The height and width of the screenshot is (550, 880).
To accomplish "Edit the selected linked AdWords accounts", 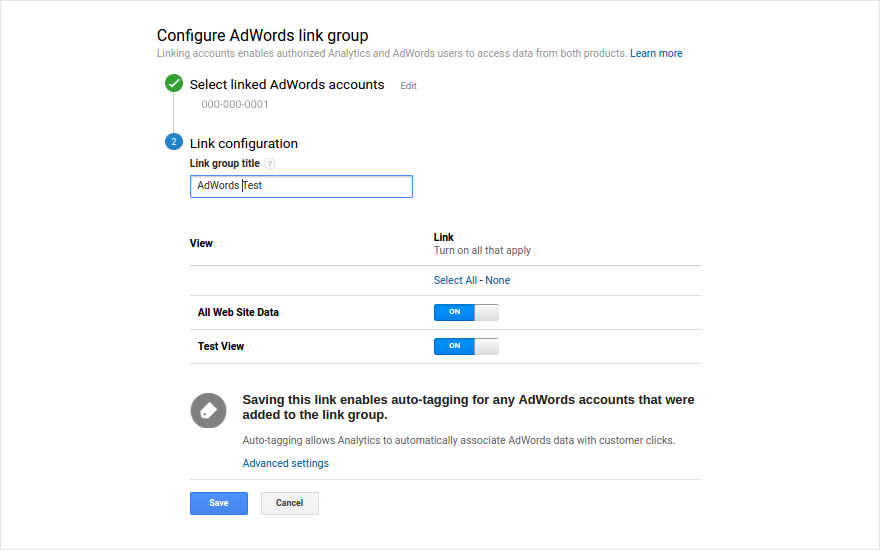I will tap(408, 86).
